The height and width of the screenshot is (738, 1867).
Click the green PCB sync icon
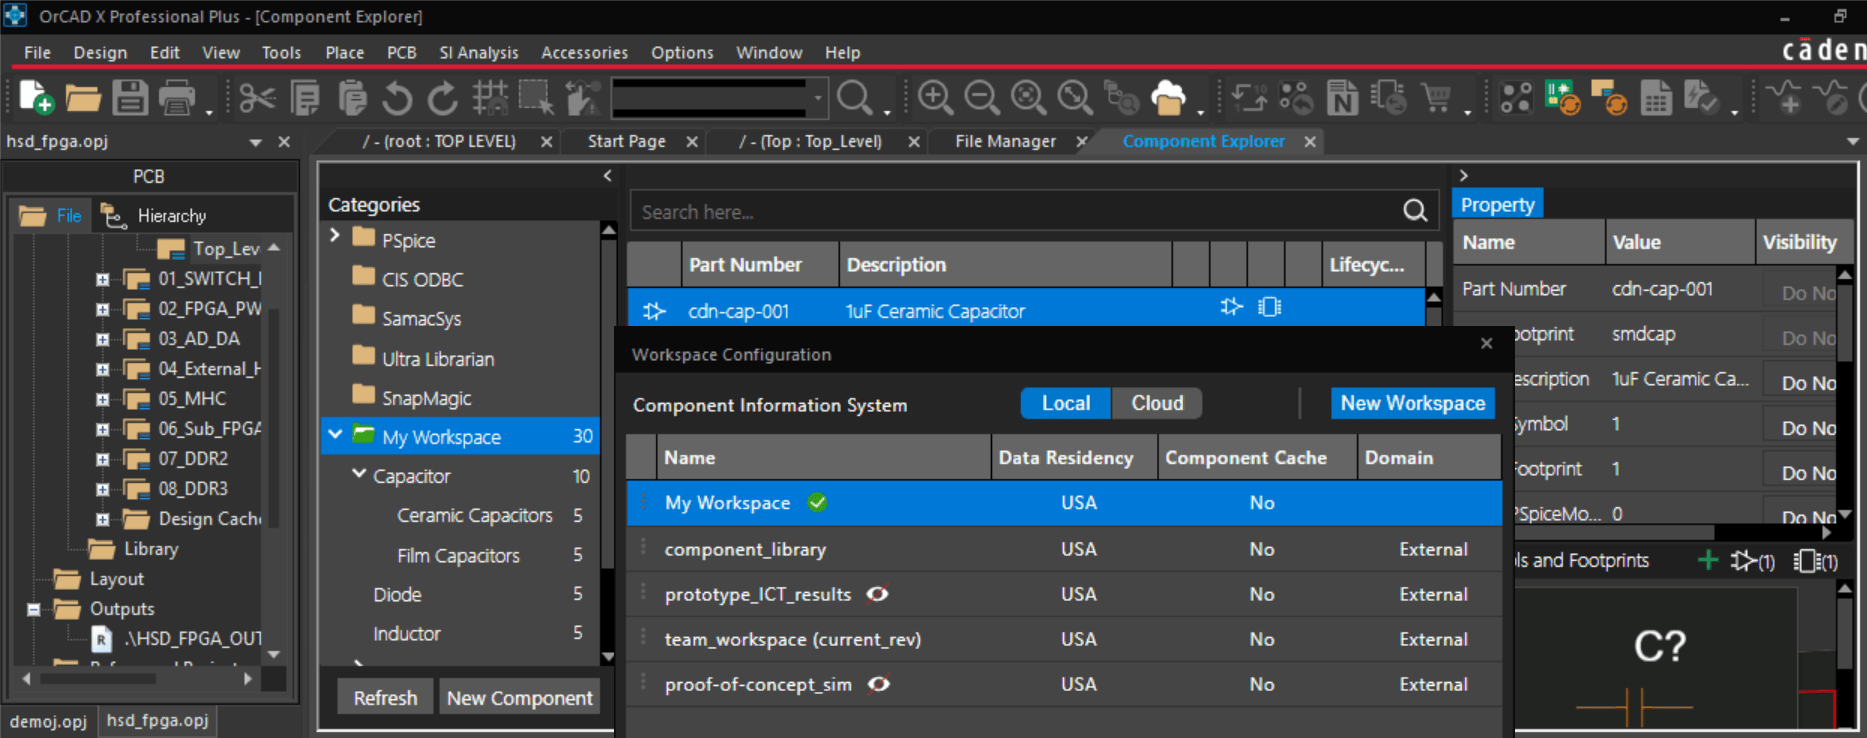pyautogui.click(x=1562, y=98)
